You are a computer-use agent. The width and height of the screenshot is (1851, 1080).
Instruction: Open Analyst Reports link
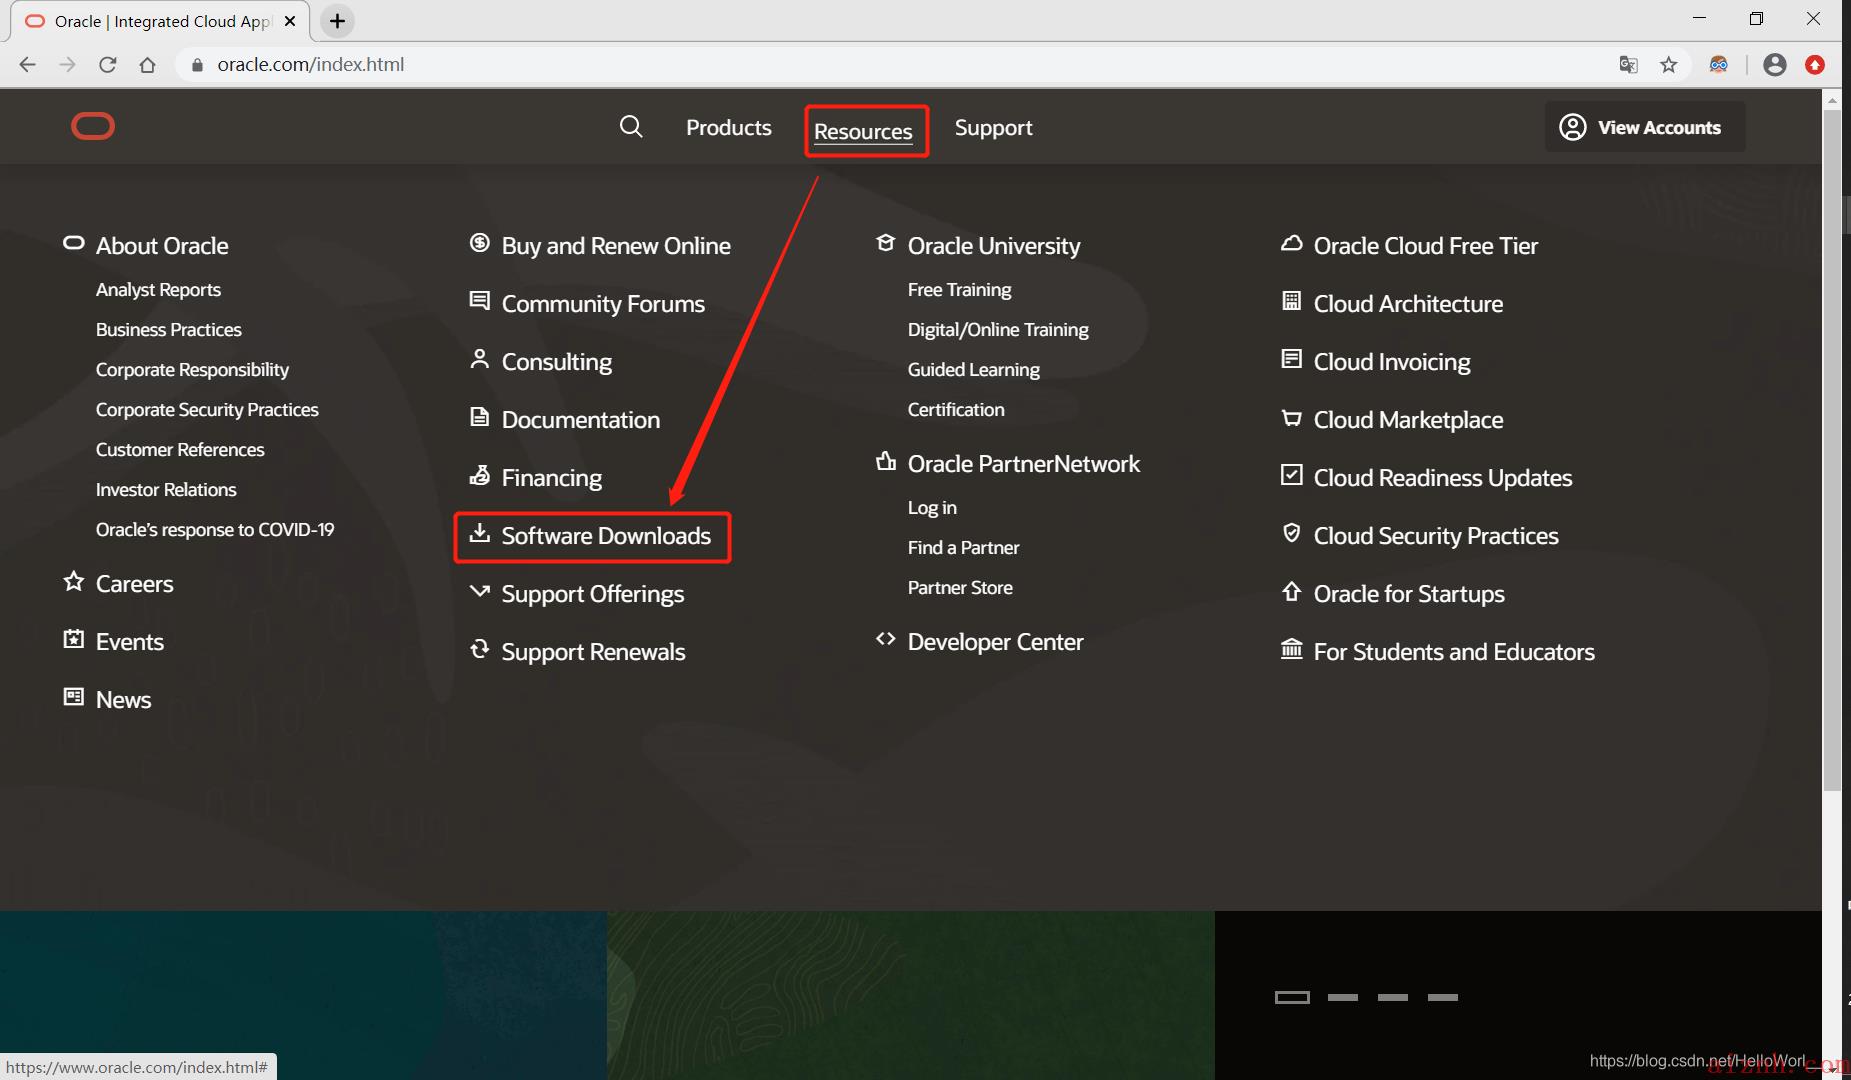coord(158,290)
